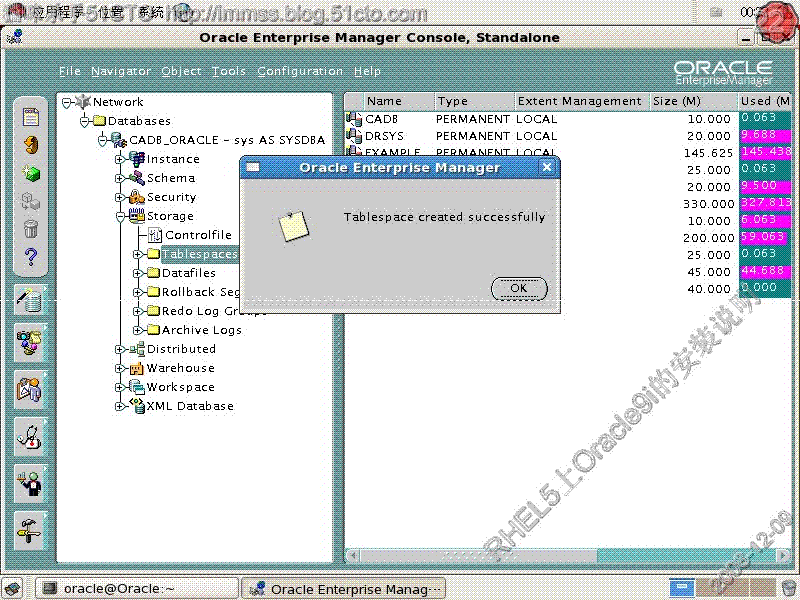Viewport: 800px width, 600px height.
Task: Select the DRSYS tablespace row
Action: click(x=568, y=136)
